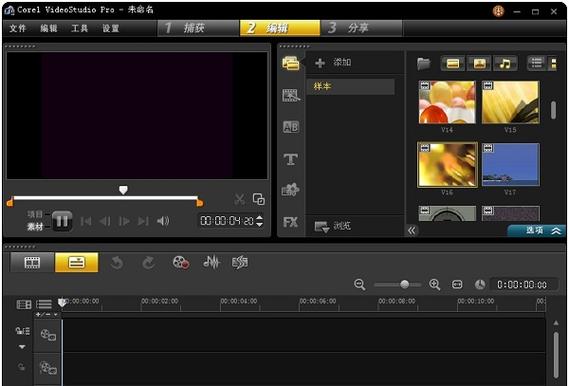The width and height of the screenshot is (569, 386).
Task: Toggle ripple editing option
Action: 22,331
